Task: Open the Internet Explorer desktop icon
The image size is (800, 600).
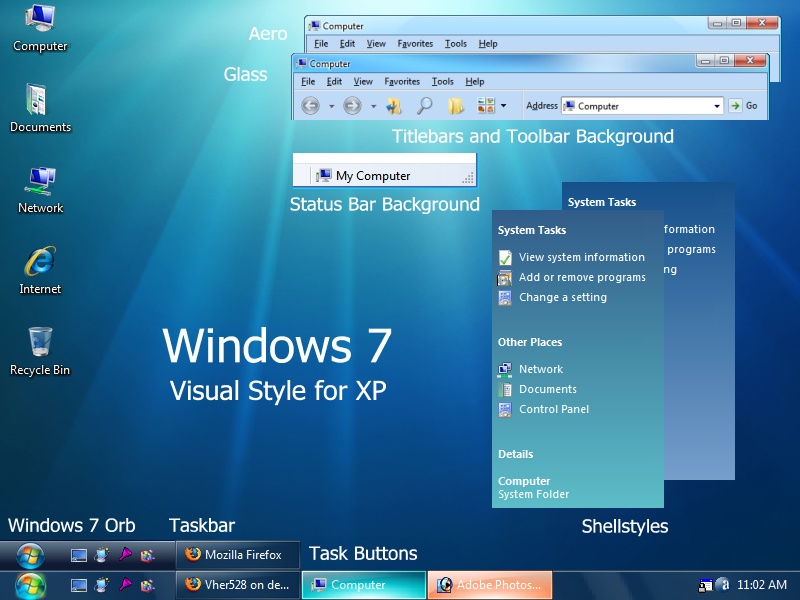Action: click(40, 270)
